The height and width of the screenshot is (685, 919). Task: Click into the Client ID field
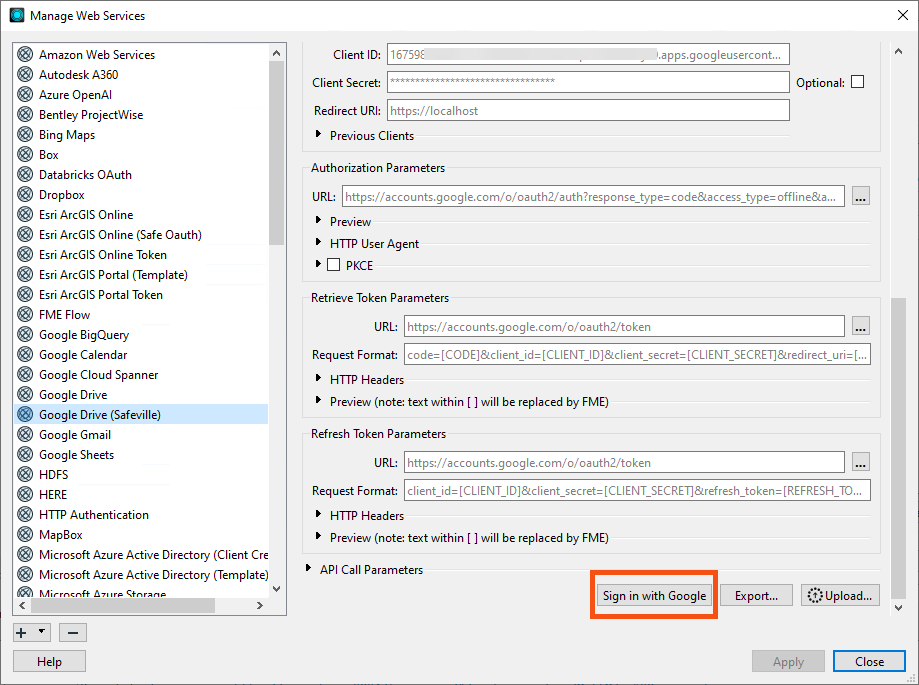tap(588, 54)
